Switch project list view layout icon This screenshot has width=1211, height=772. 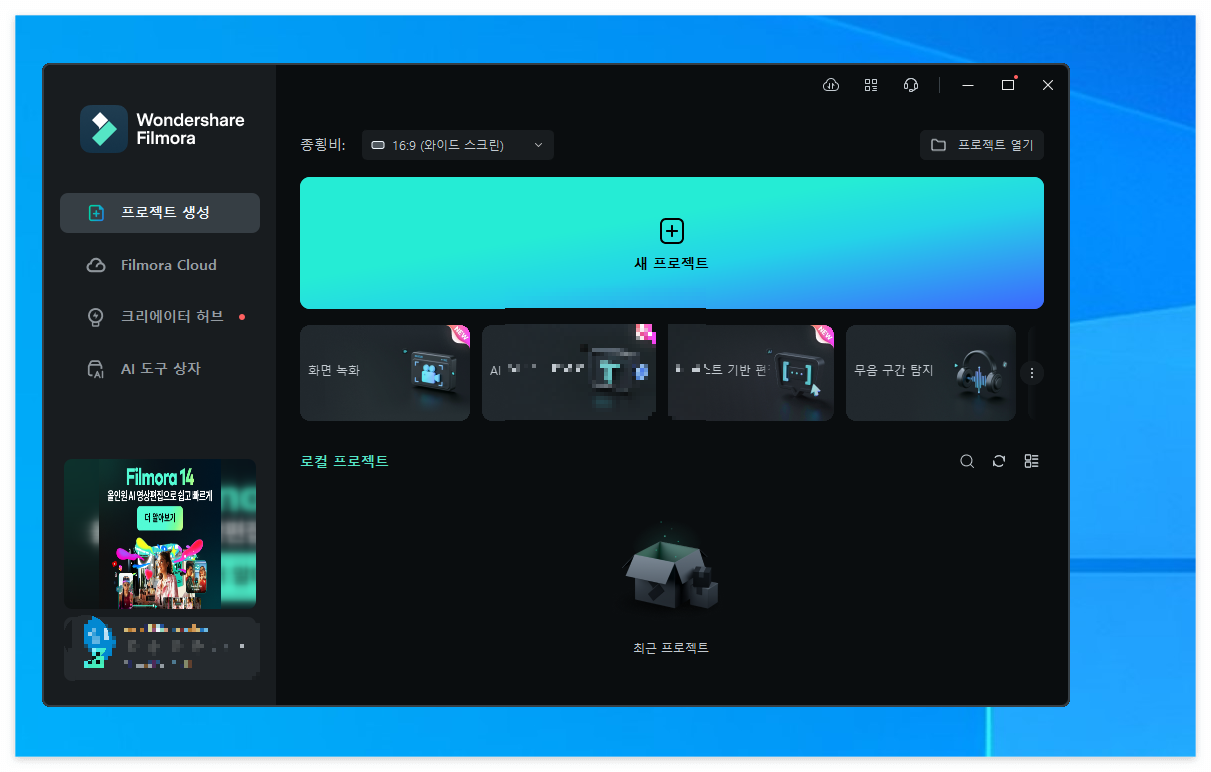click(x=1032, y=461)
